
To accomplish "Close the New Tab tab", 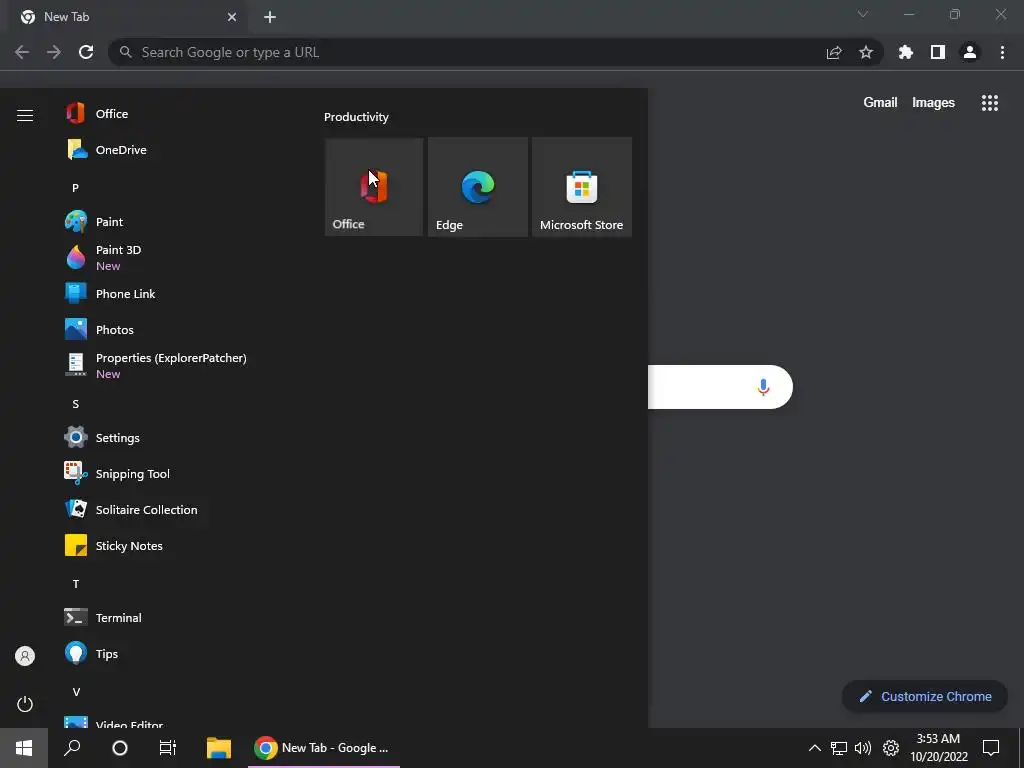I will point(232,17).
